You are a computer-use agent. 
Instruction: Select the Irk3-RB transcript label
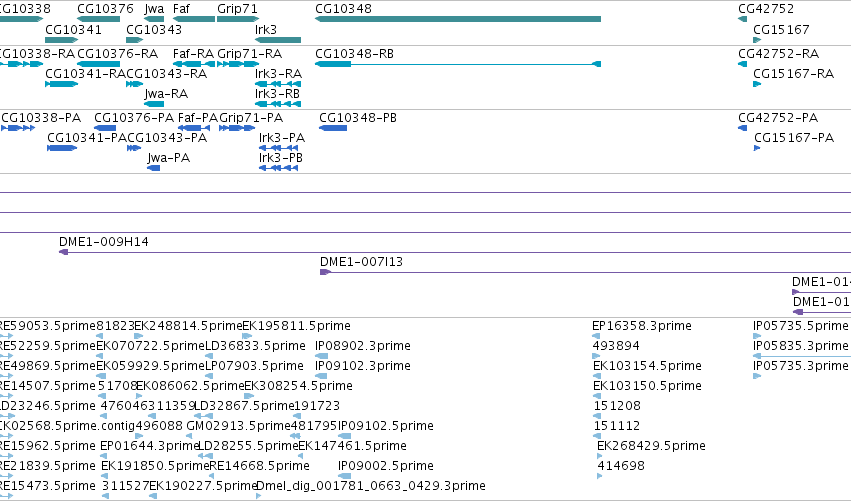point(277,94)
